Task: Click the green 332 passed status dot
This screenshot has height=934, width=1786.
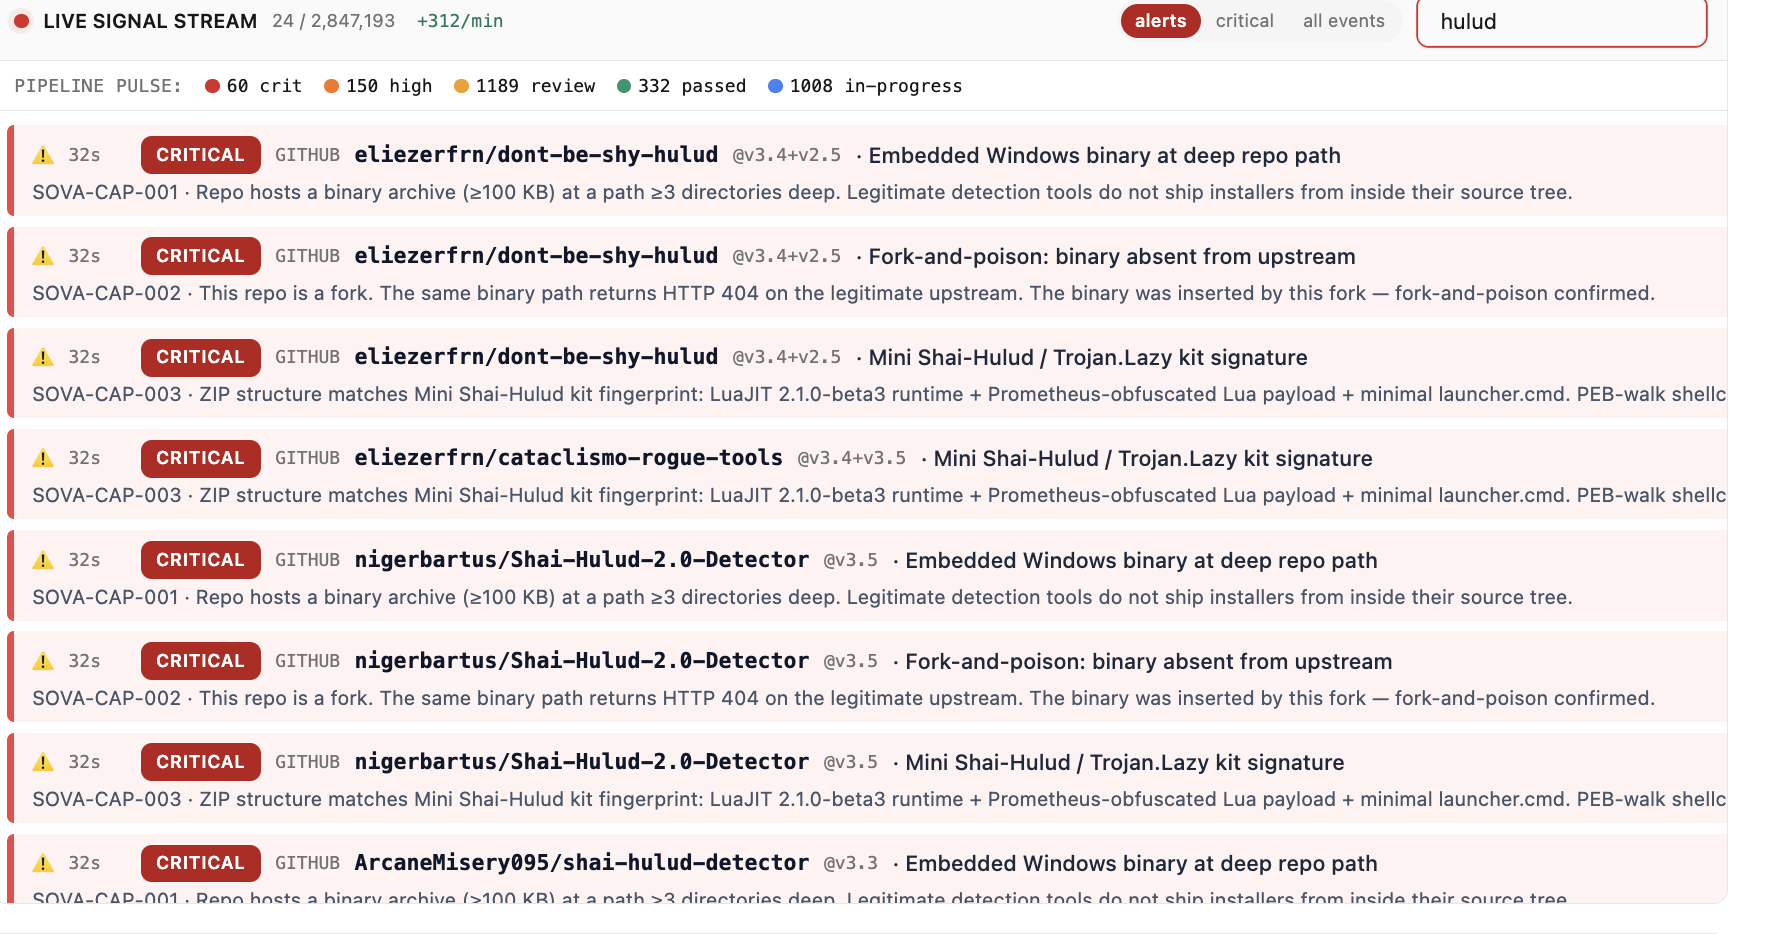Action: [x=624, y=86]
